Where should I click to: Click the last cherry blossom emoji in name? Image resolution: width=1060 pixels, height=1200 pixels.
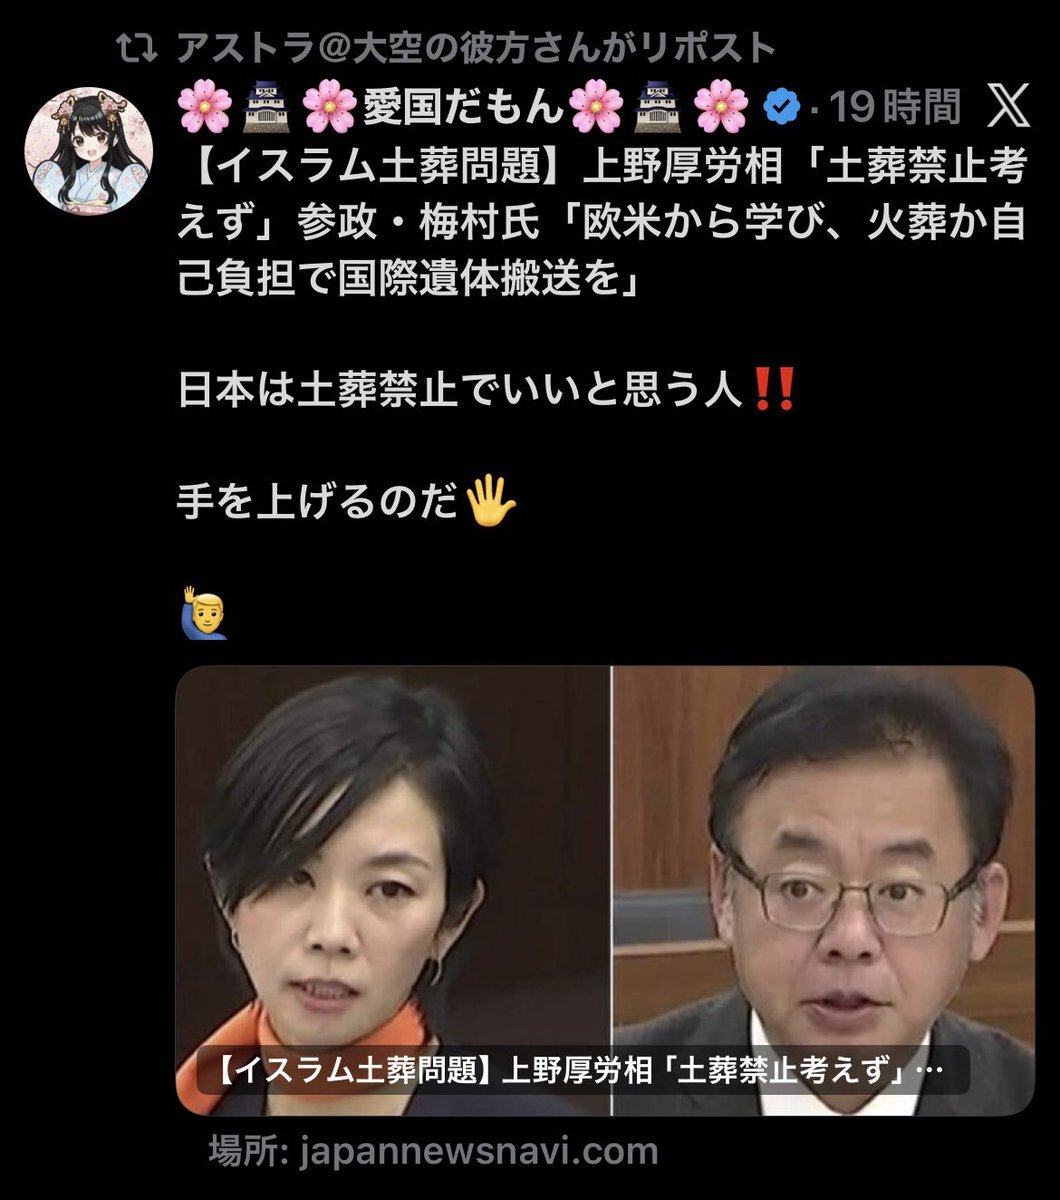click(721, 105)
